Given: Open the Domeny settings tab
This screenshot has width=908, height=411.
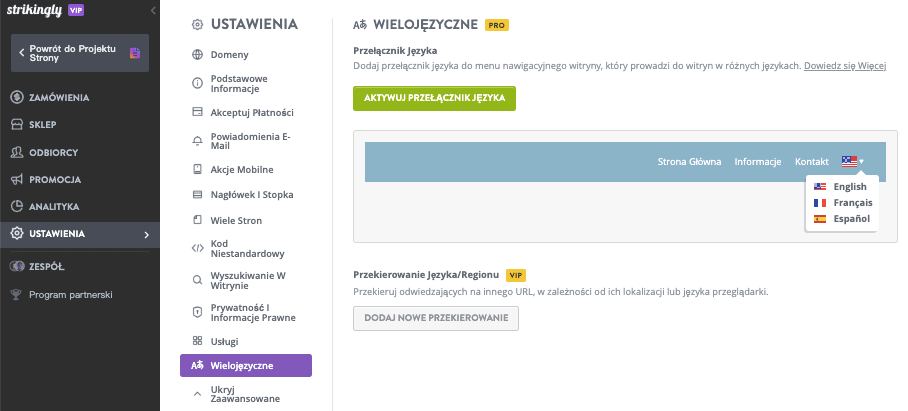Looking at the screenshot, I should (229, 55).
